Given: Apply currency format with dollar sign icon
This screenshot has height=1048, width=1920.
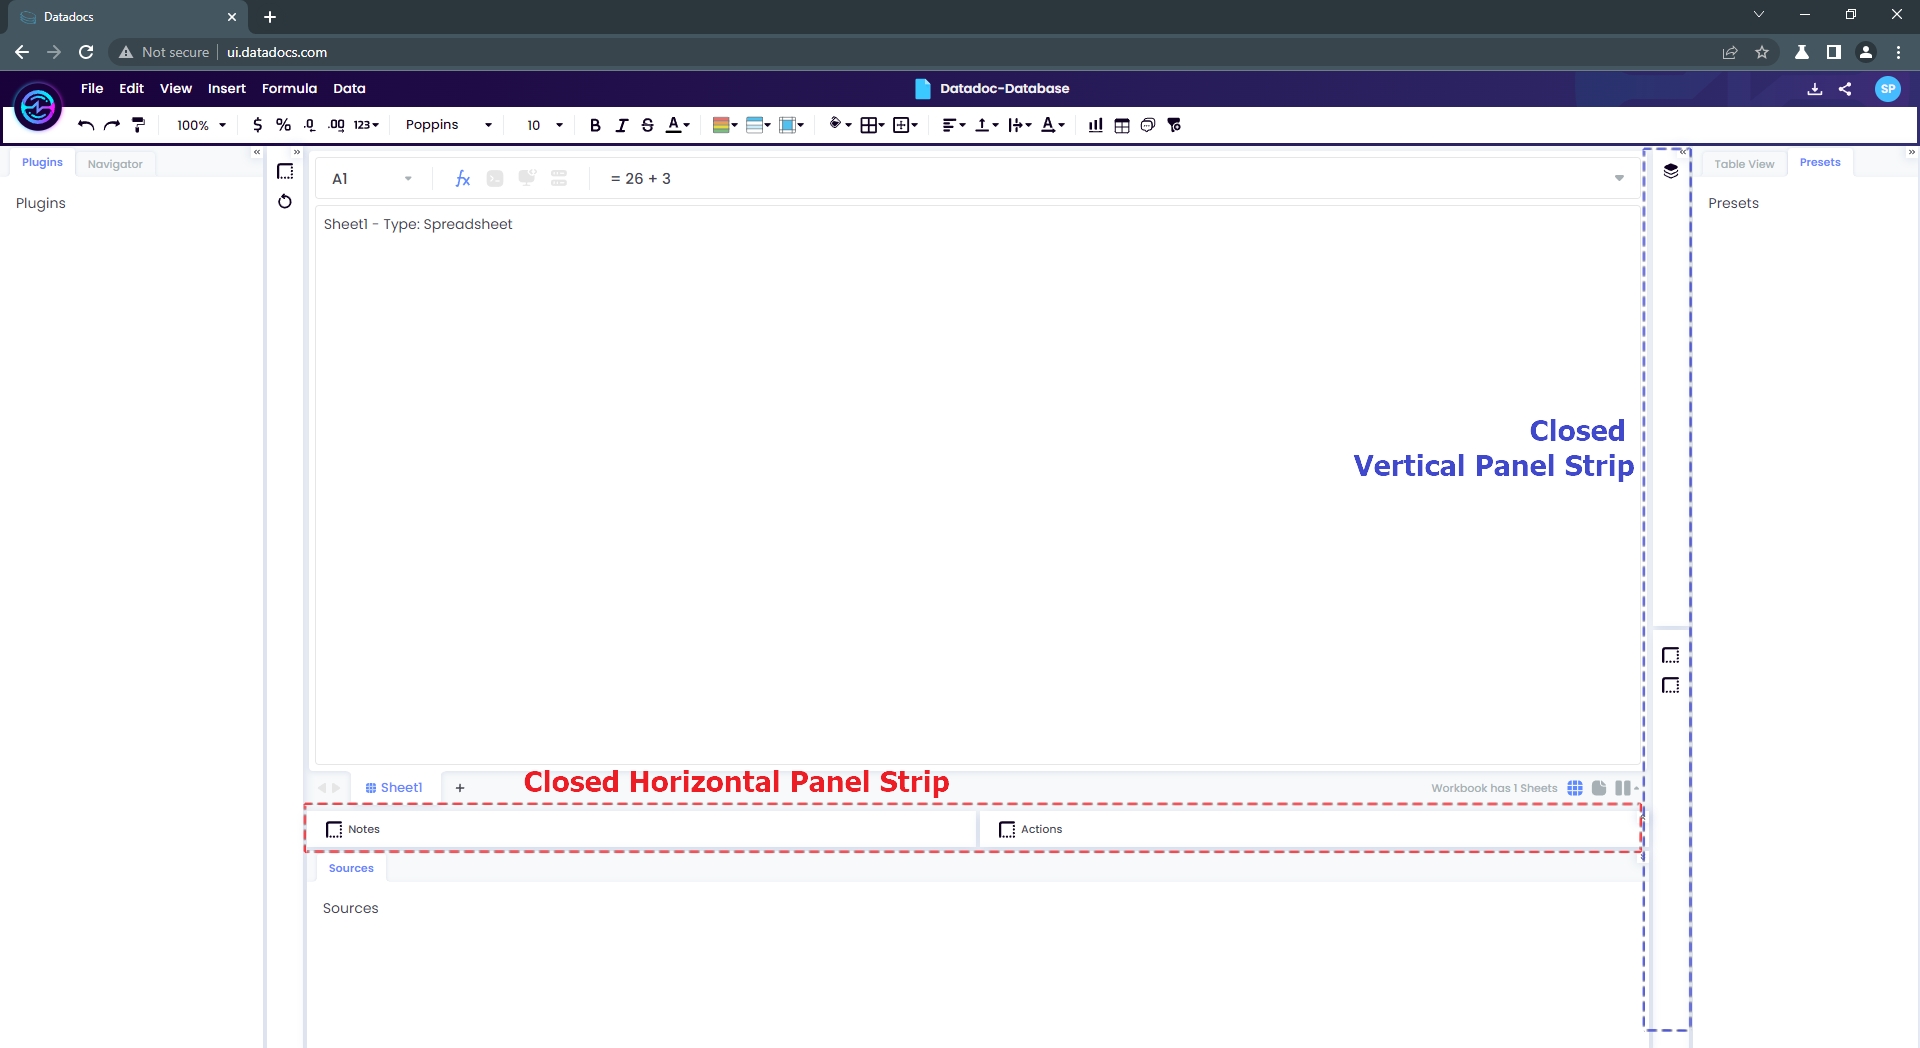Looking at the screenshot, I should [257, 125].
